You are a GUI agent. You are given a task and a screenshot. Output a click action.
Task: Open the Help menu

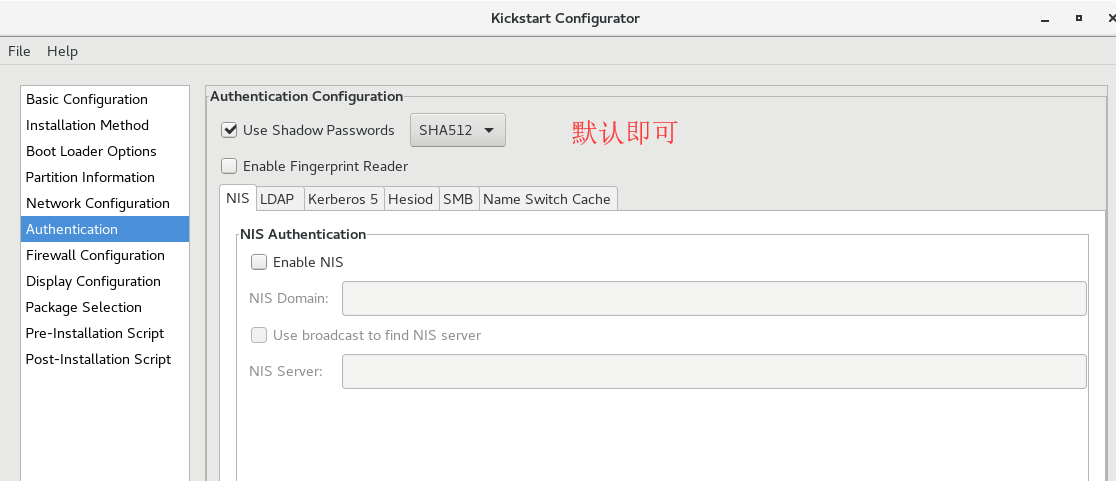[x=63, y=51]
